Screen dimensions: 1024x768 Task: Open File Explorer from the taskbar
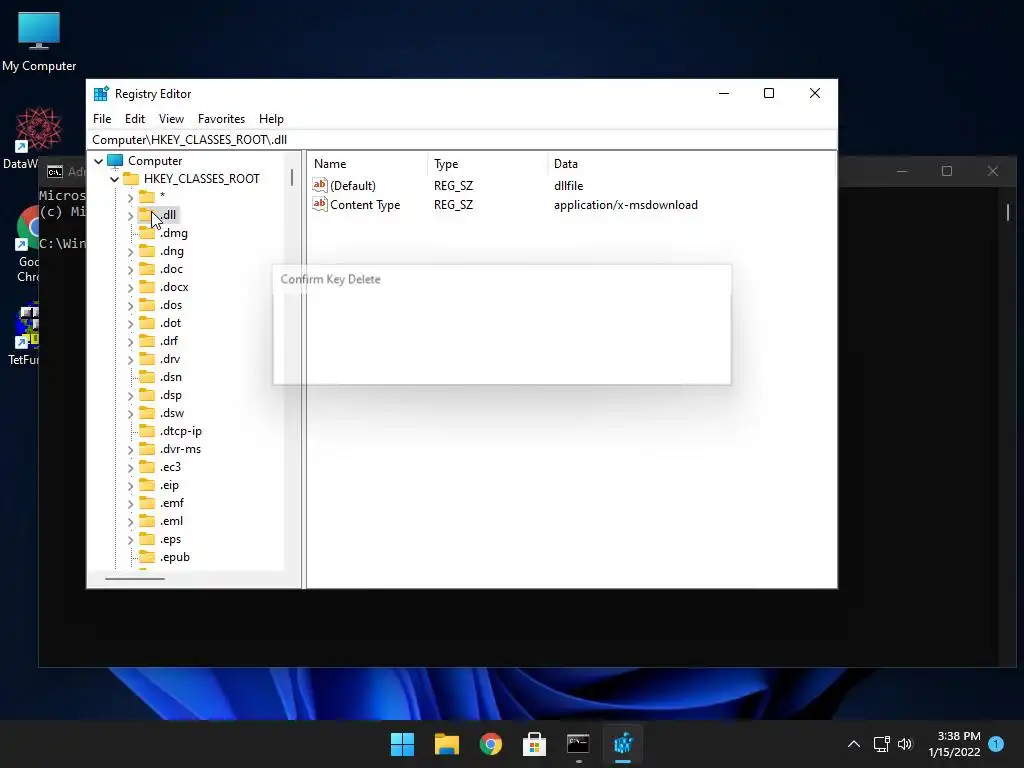point(447,744)
